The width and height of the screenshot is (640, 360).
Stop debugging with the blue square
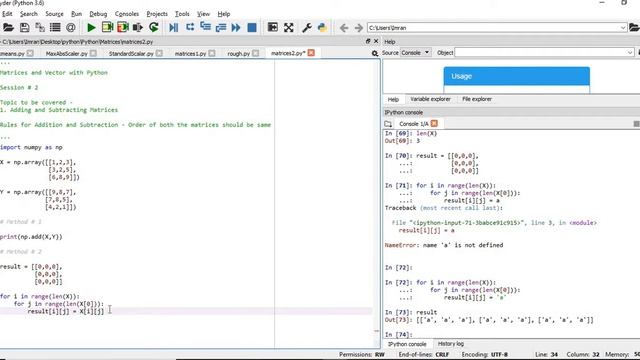(252, 27)
